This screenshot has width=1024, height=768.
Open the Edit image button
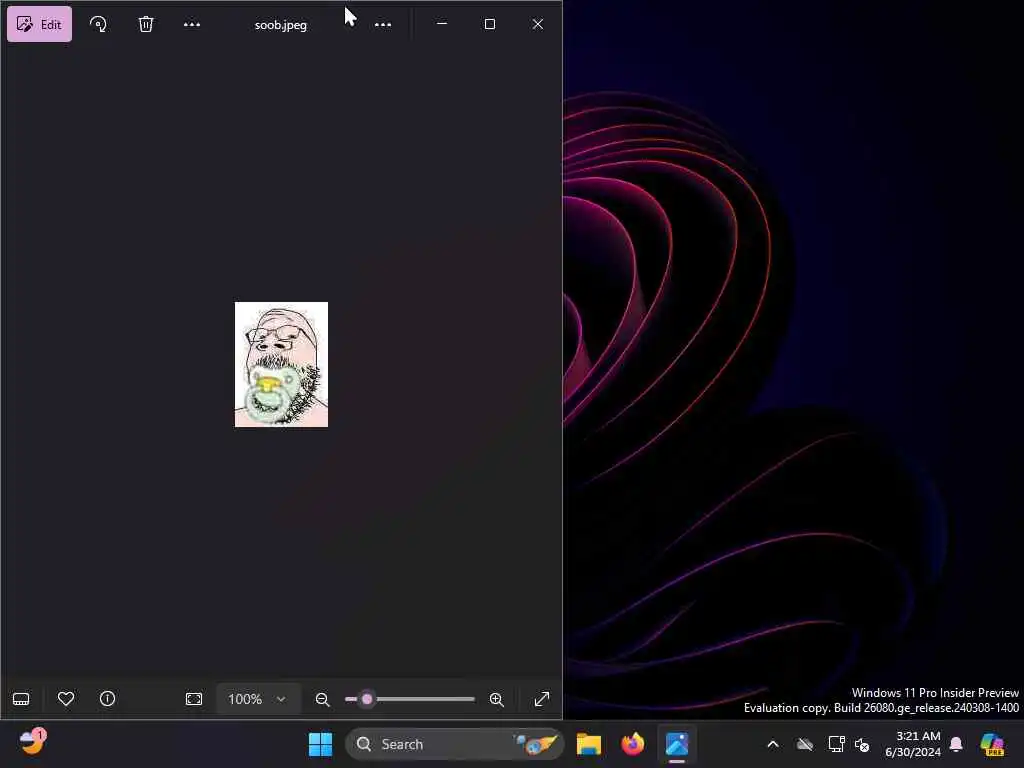(x=39, y=24)
